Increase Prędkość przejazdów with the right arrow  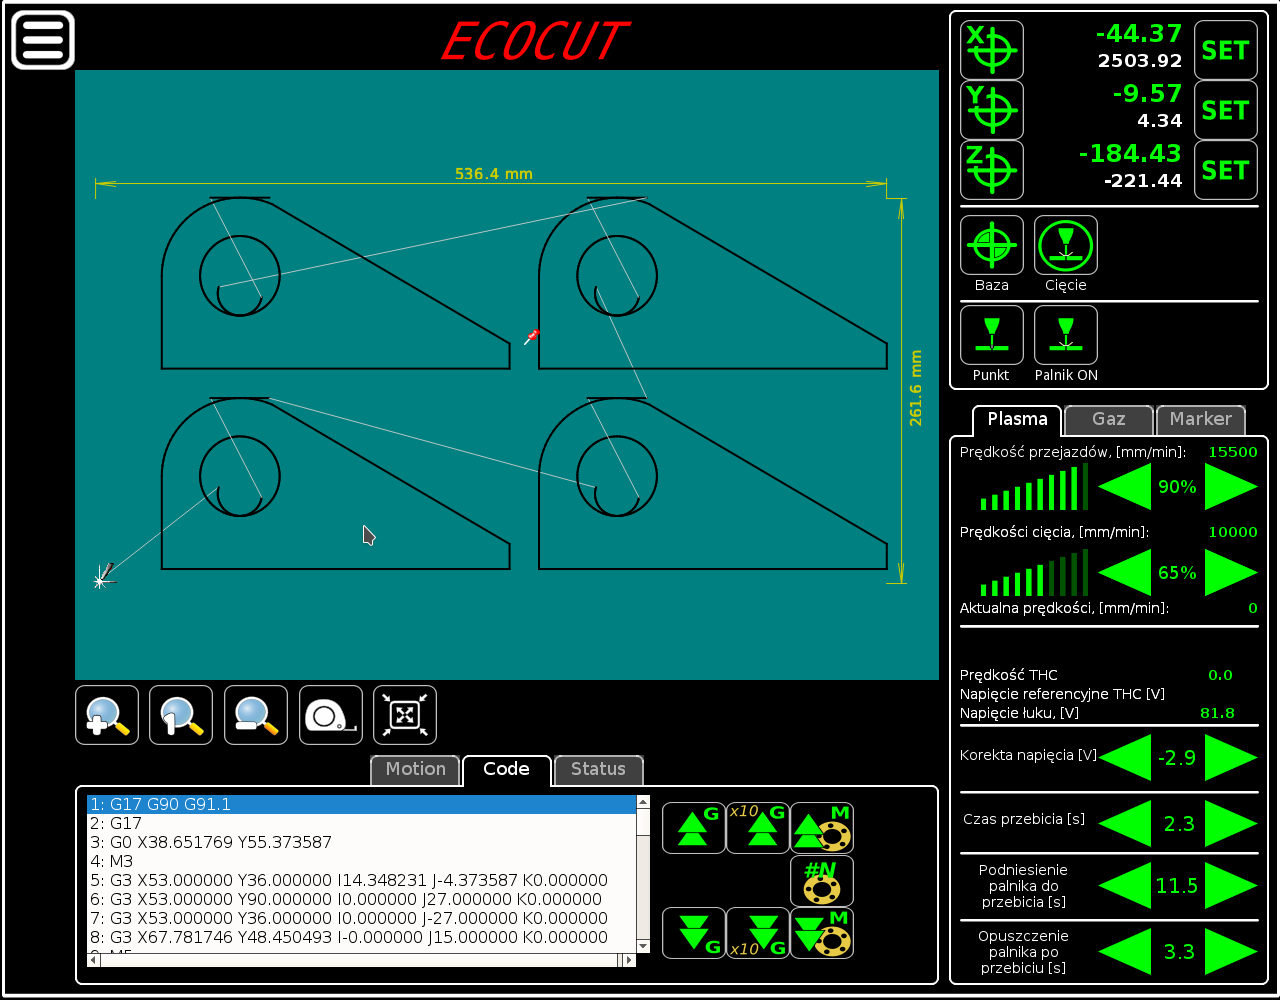pos(1231,487)
